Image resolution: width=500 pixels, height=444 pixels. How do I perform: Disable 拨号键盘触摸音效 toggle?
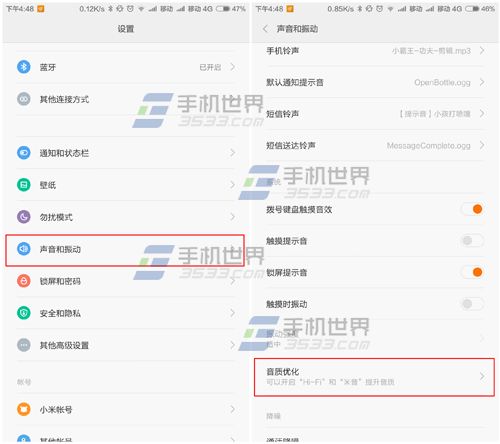click(x=472, y=209)
